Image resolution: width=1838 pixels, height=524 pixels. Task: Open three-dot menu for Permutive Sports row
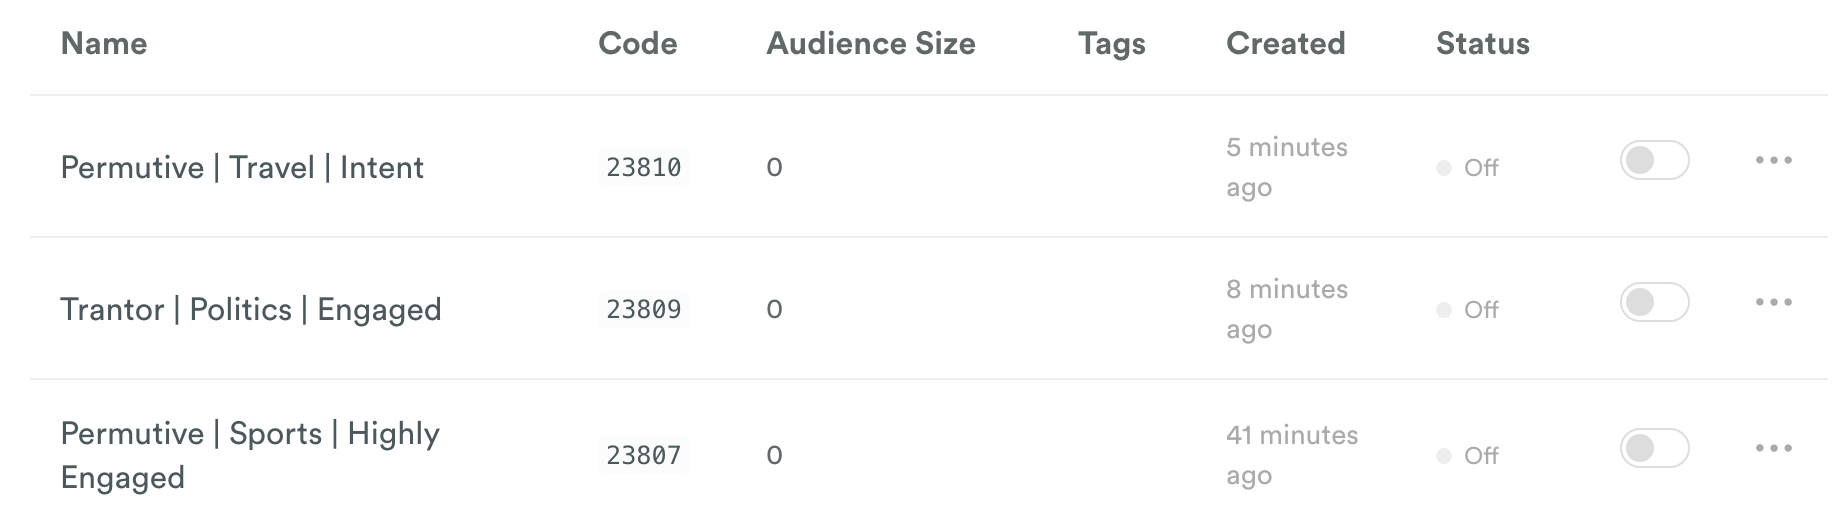click(x=1773, y=448)
